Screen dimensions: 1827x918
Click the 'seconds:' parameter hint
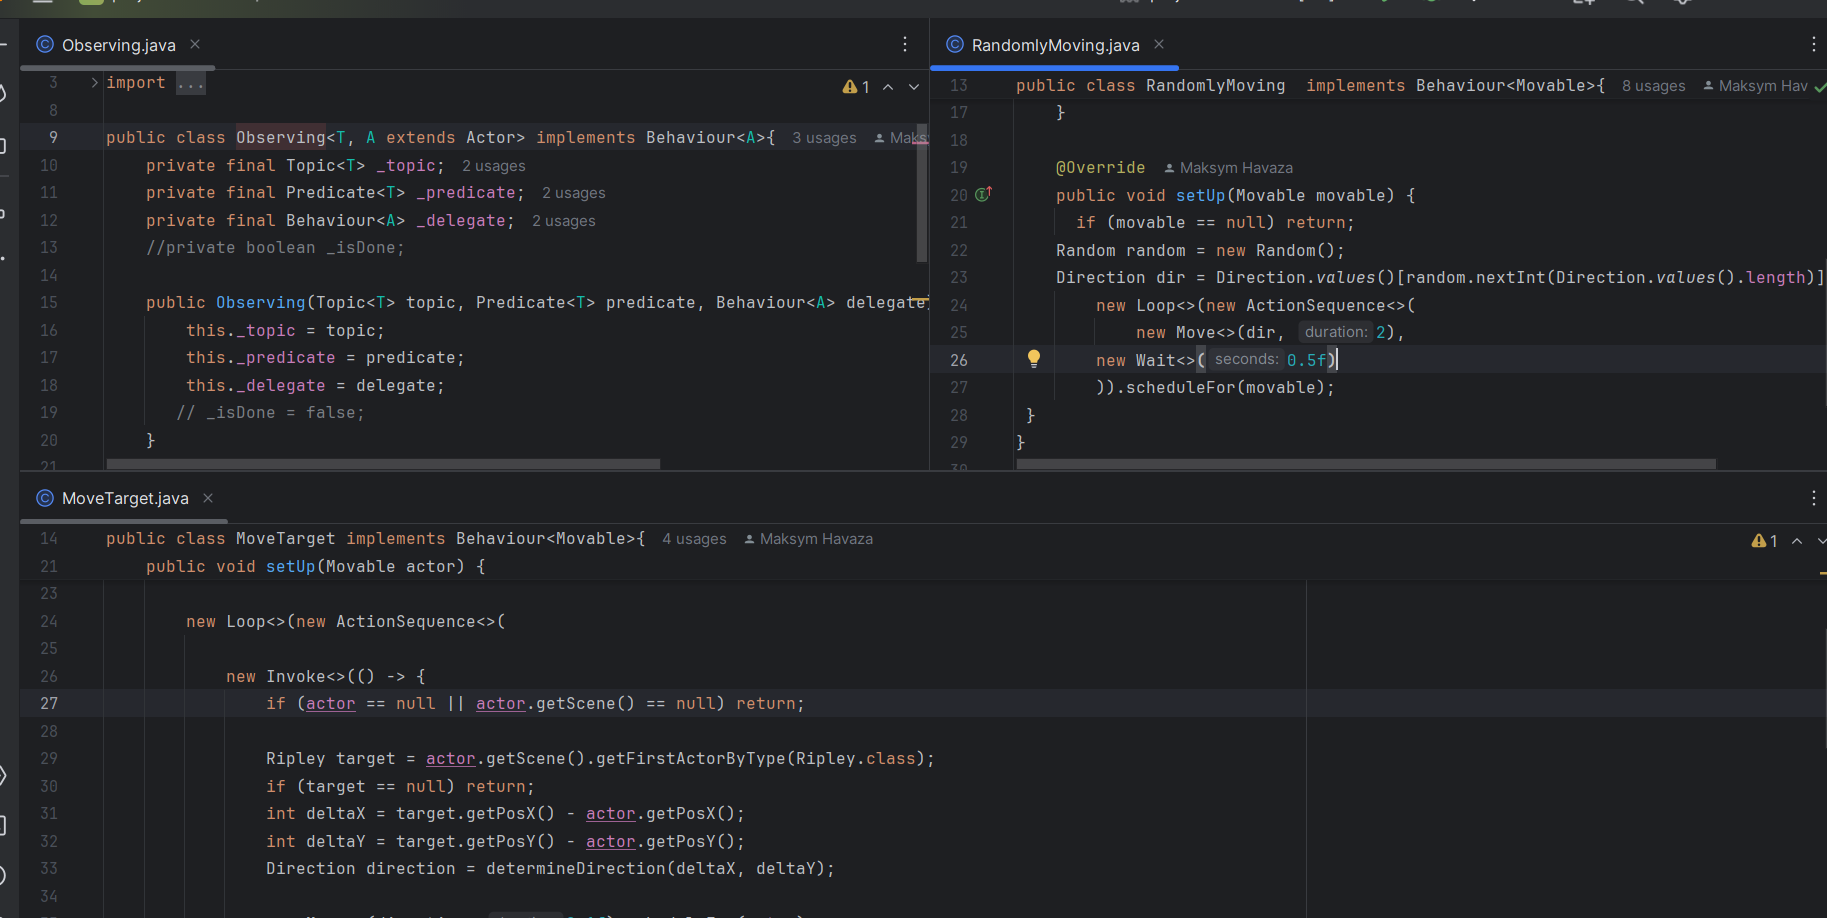1246,359
